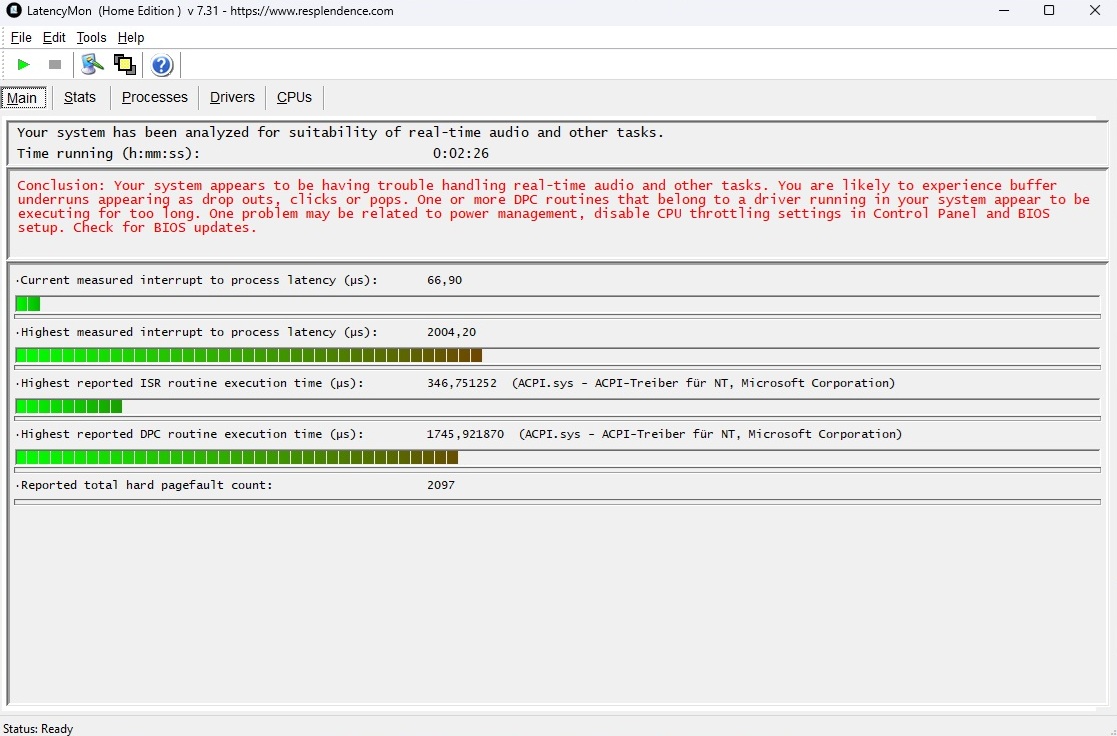Show the Drivers tab
1117x736 pixels.
pyautogui.click(x=232, y=97)
